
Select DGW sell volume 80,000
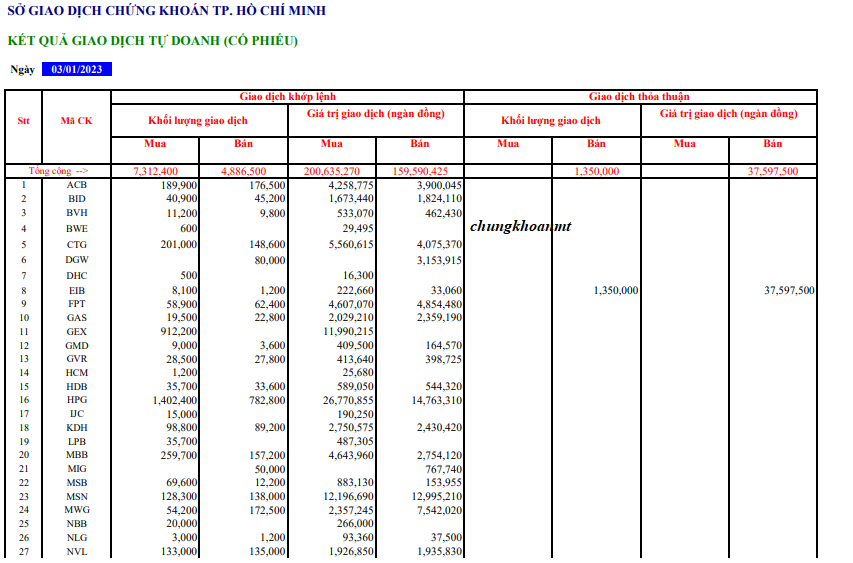tap(270, 261)
